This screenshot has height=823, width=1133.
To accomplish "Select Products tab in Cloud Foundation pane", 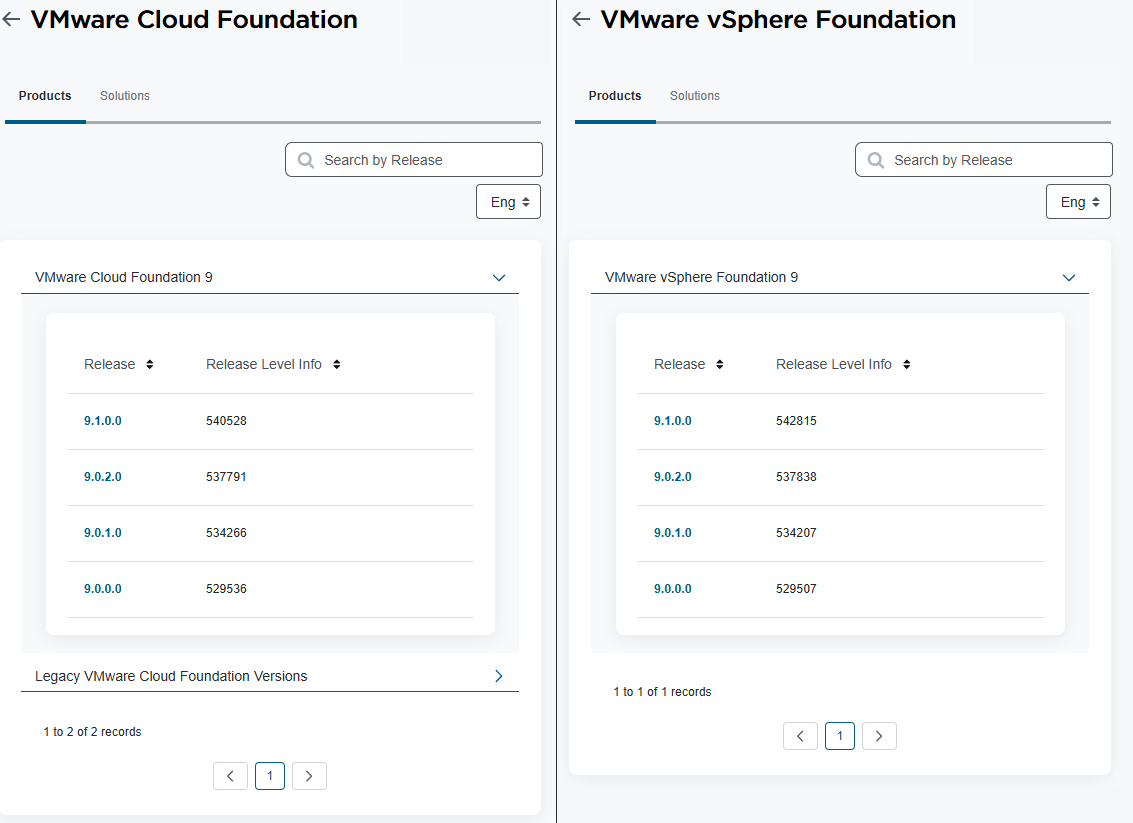I will pos(45,95).
